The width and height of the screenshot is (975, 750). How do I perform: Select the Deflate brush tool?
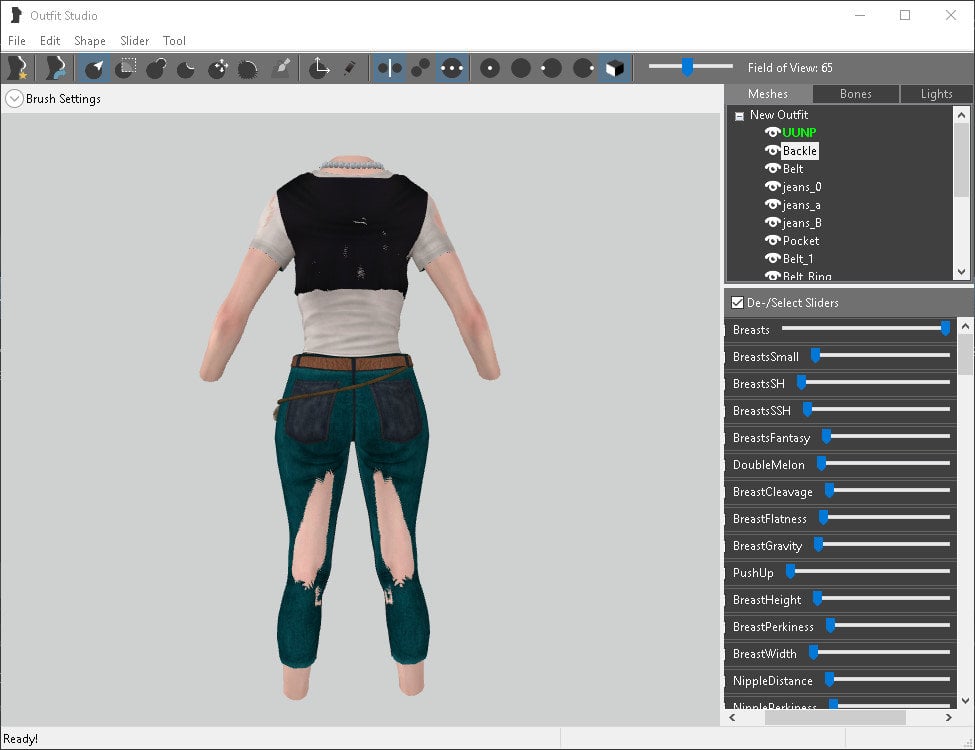(x=187, y=68)
